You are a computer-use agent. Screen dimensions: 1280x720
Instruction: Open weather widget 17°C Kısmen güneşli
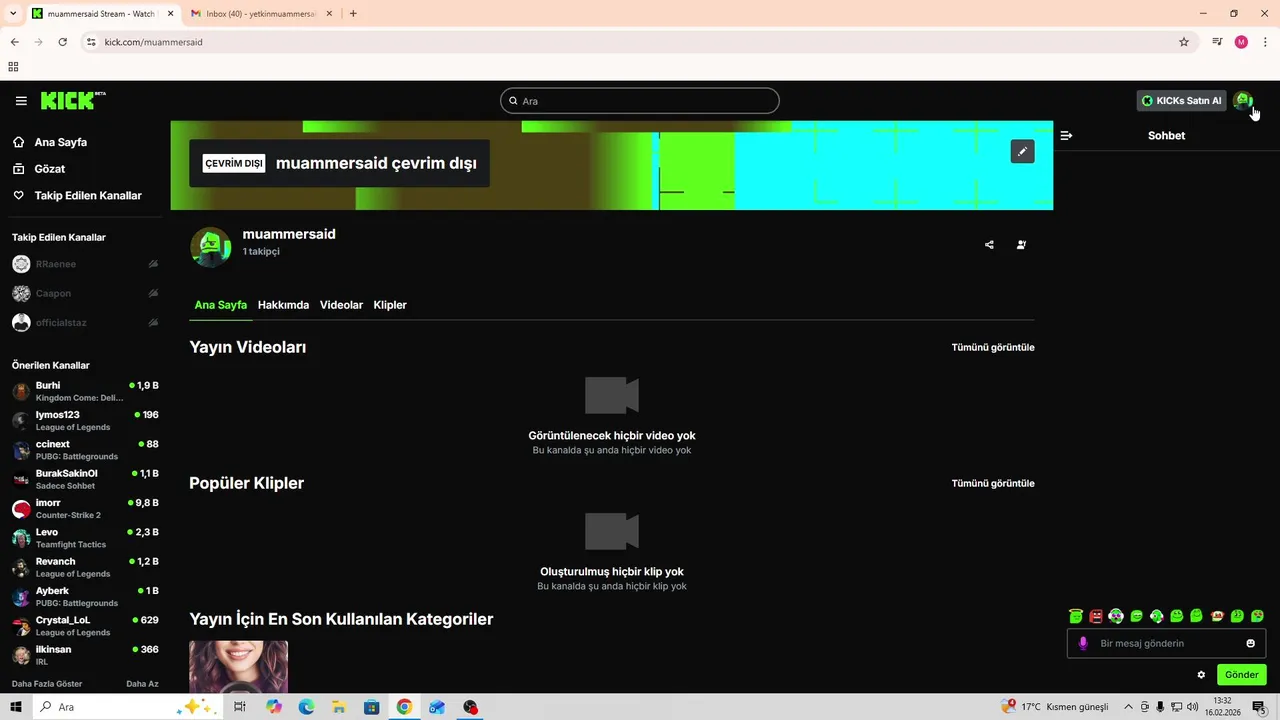pyautogui.click(x=1056, y=707)
